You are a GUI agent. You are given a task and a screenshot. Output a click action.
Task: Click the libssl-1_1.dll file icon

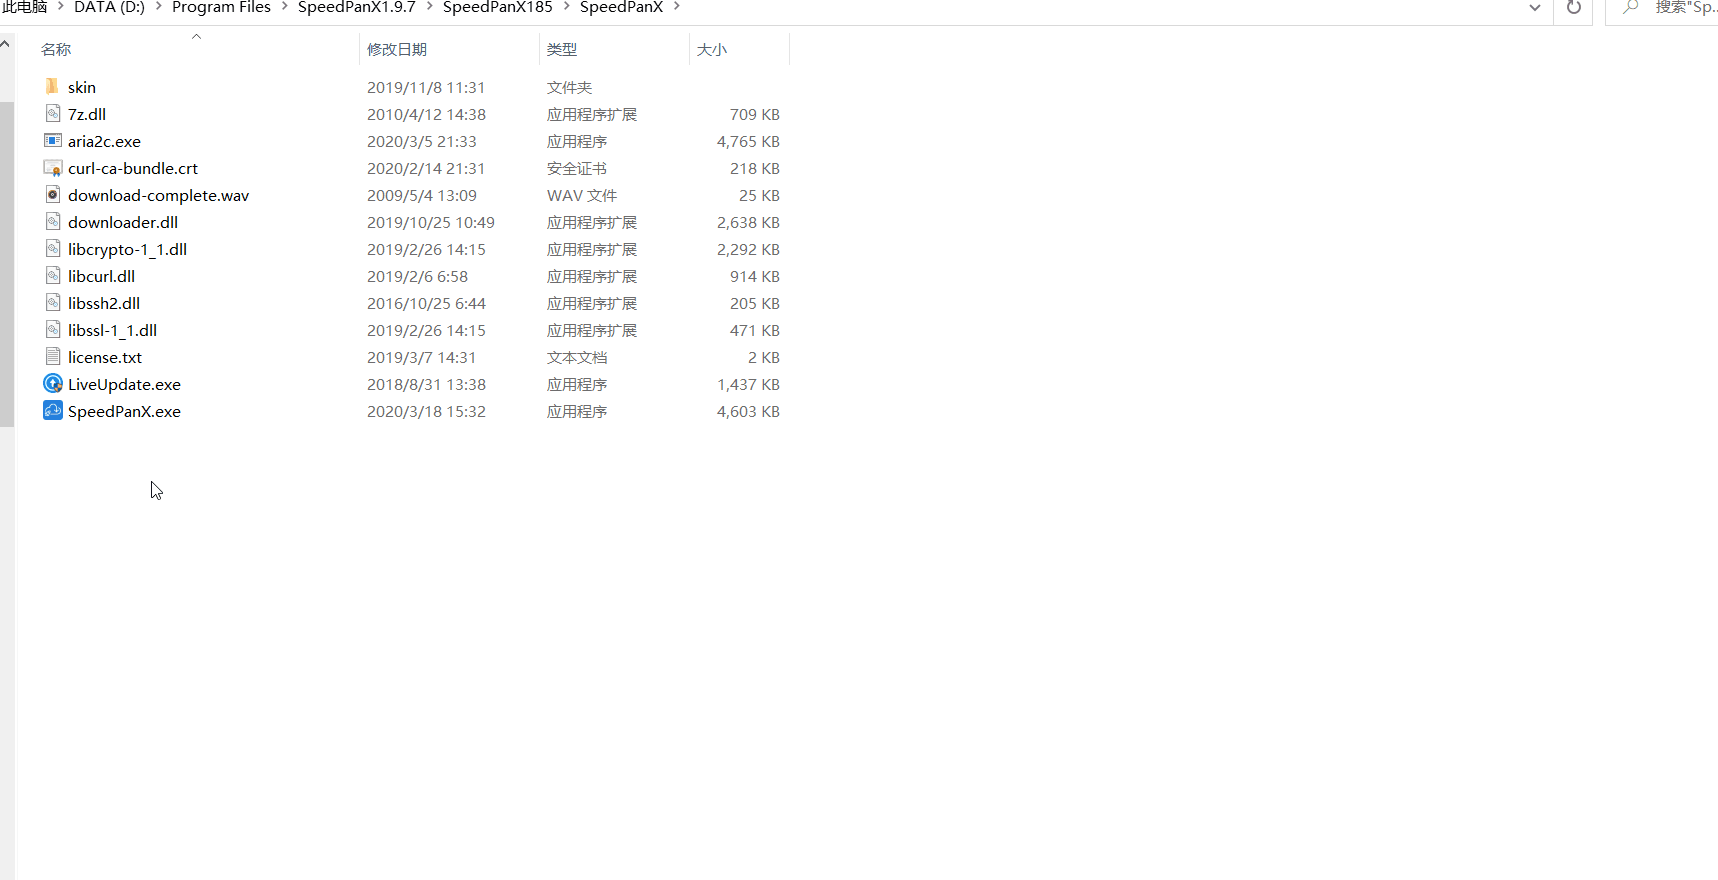coord(53,329)
